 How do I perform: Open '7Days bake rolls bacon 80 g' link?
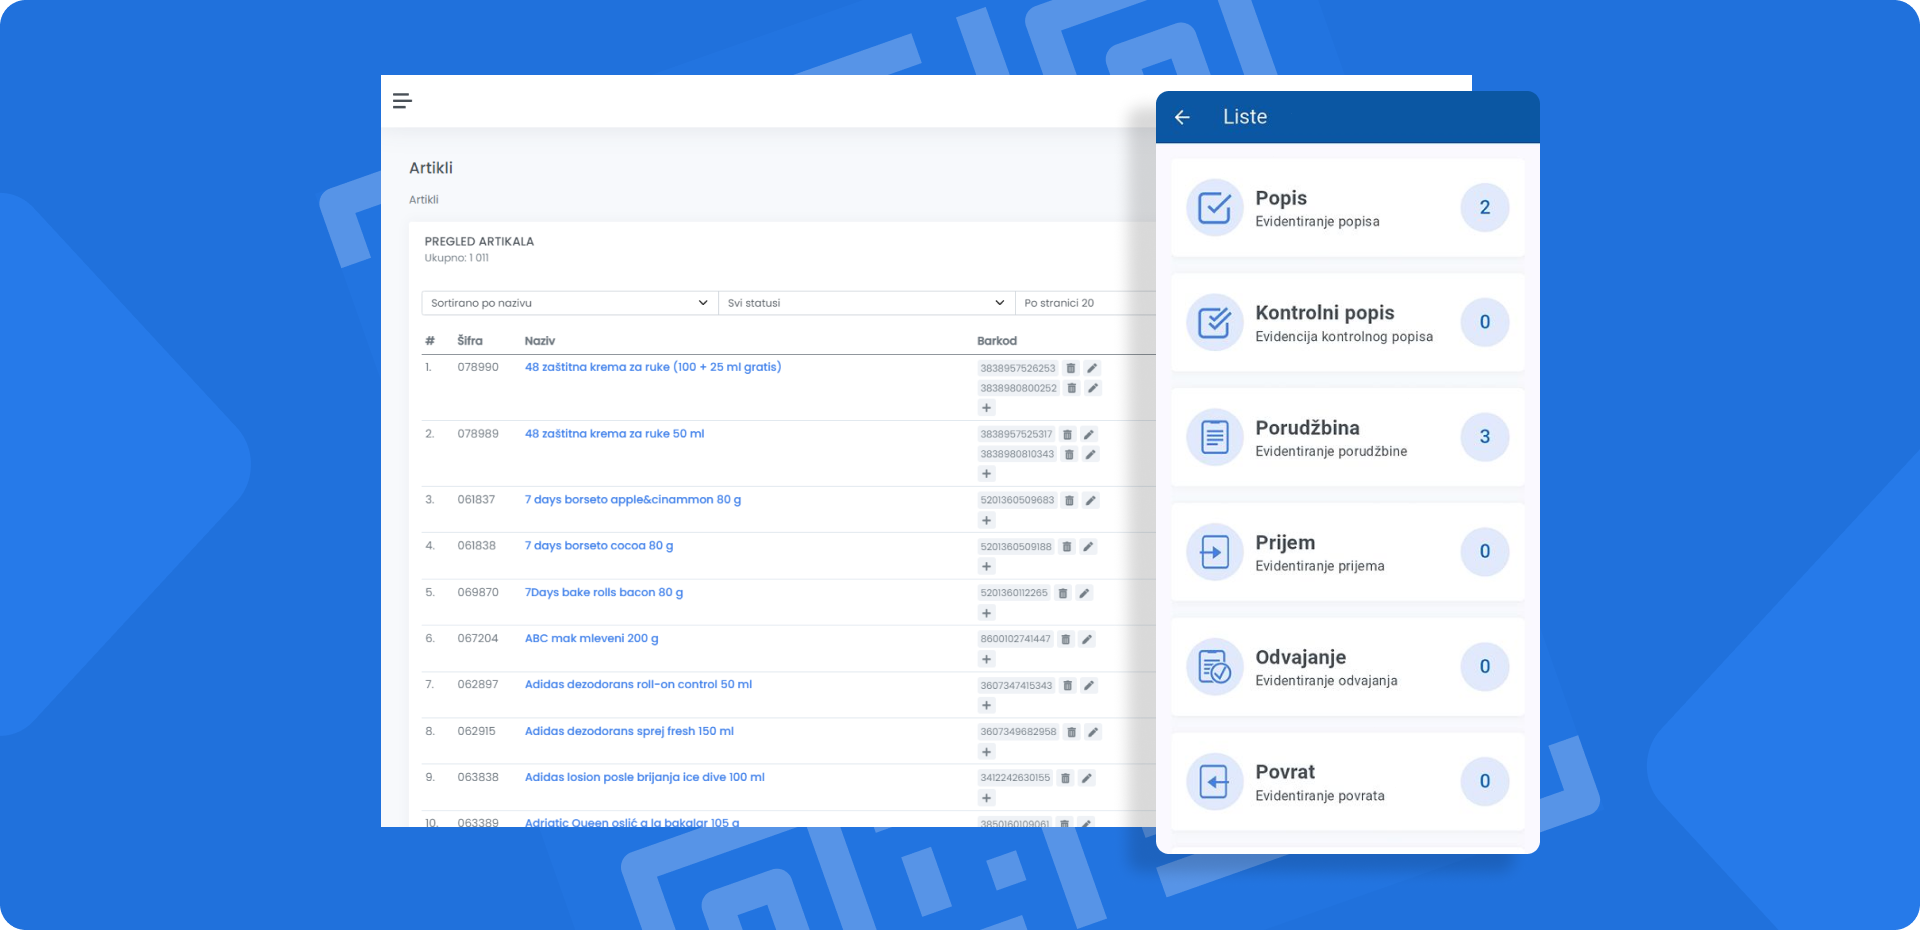[604, 593]
